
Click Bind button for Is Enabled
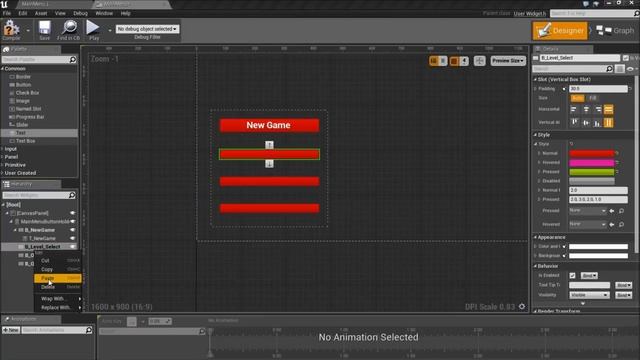point(589,276)
